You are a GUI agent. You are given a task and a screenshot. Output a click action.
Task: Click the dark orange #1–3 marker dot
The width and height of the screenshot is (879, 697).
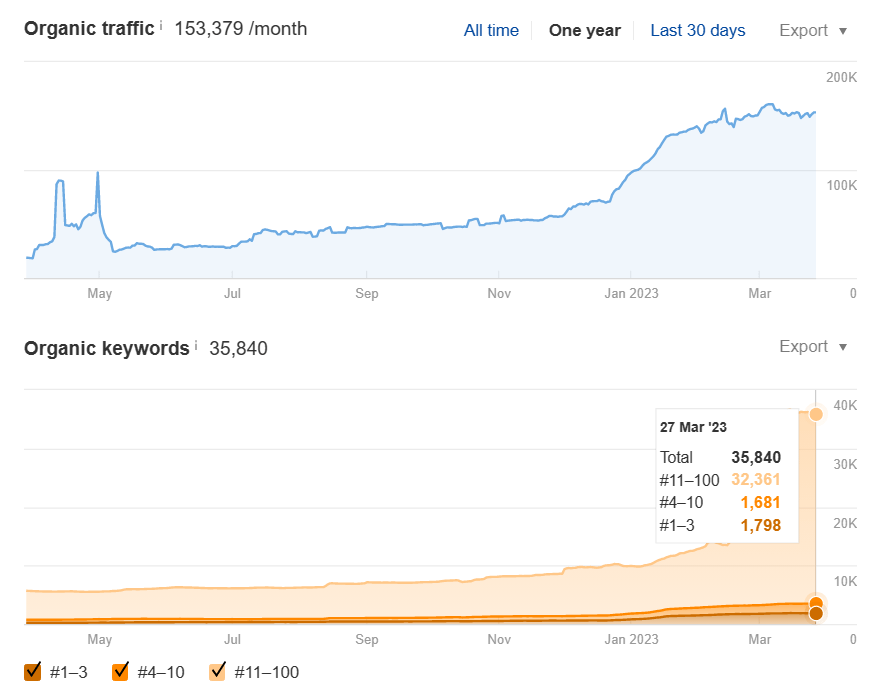point(816,613)
